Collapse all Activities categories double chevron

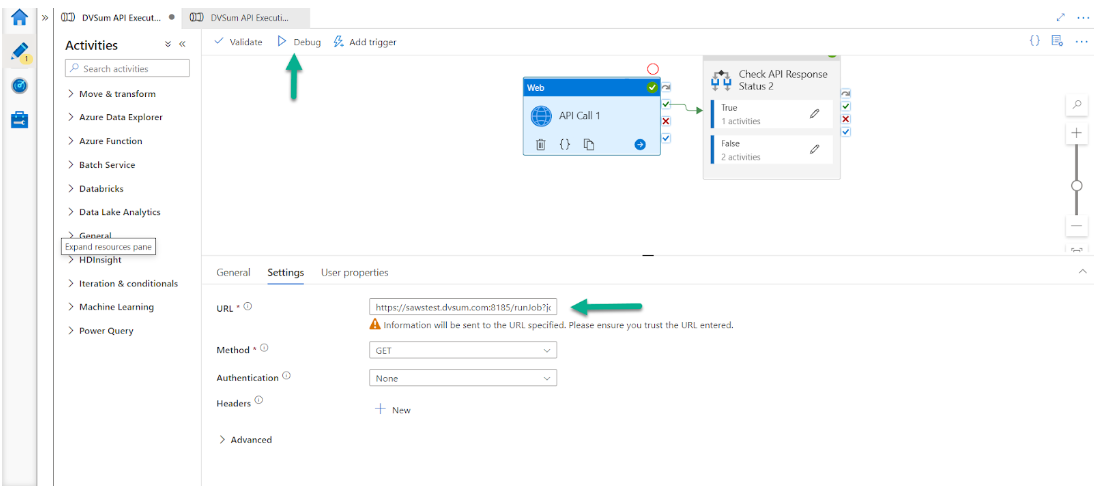[168, 44]
